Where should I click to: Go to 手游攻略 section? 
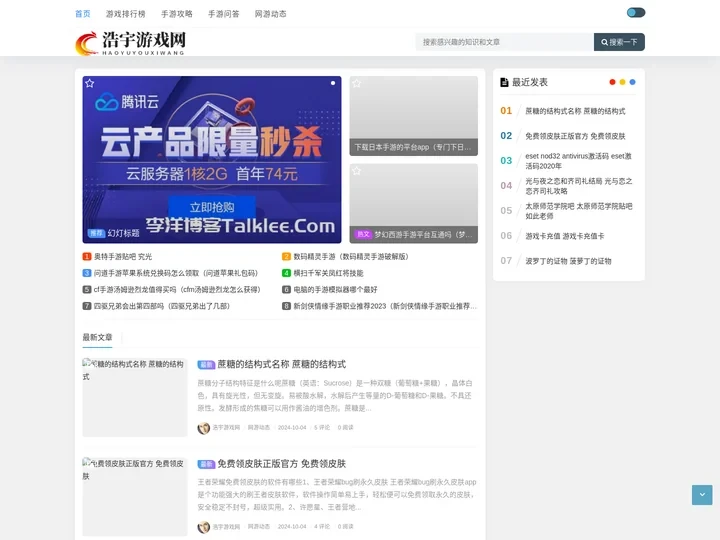[x=177, y=14]
